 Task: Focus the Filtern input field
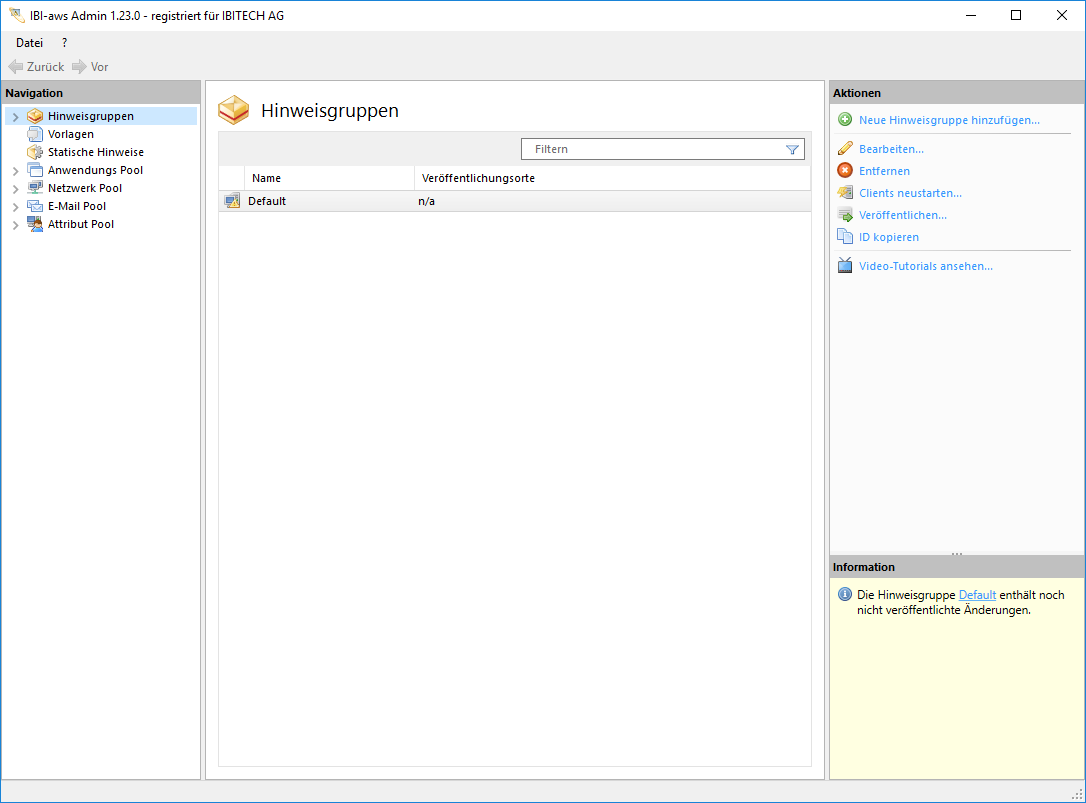(x=655, y=149)
